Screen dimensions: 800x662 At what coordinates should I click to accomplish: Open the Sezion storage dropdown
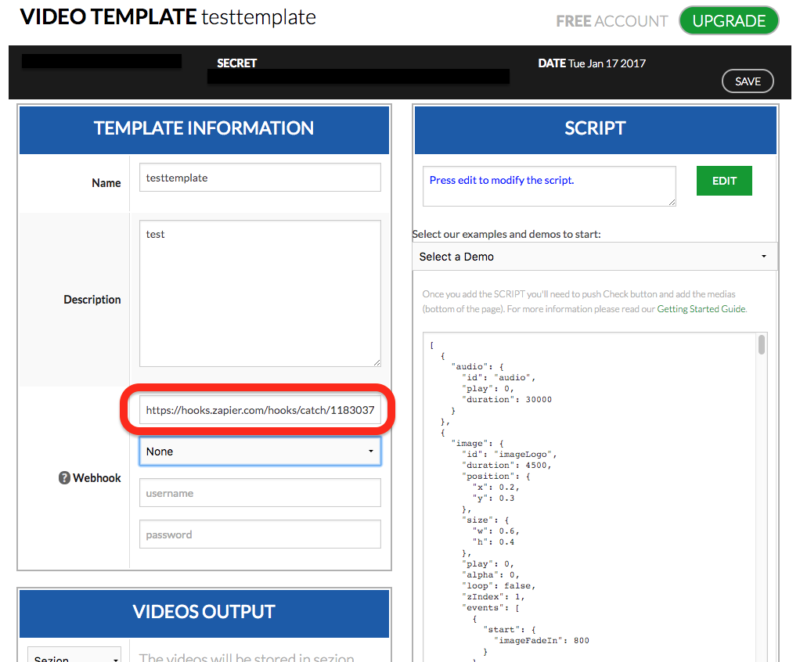(x=75, y=658)
